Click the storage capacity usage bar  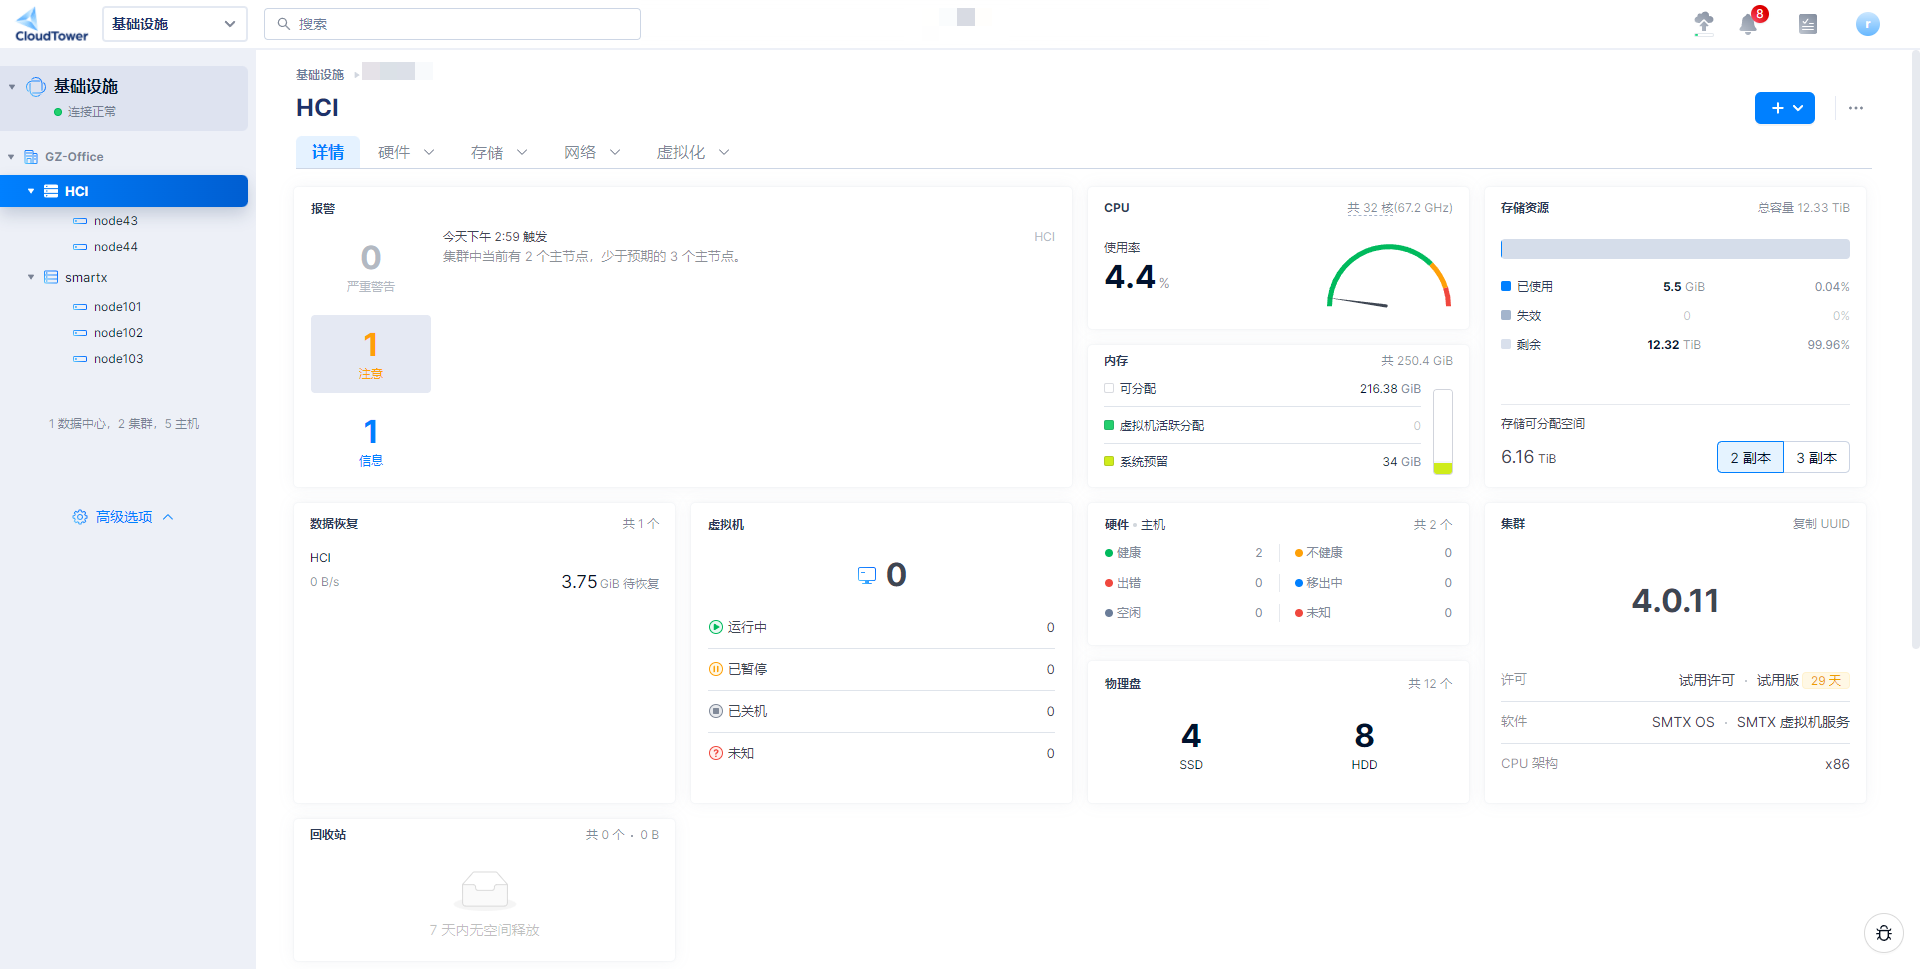coord(1675,249)
